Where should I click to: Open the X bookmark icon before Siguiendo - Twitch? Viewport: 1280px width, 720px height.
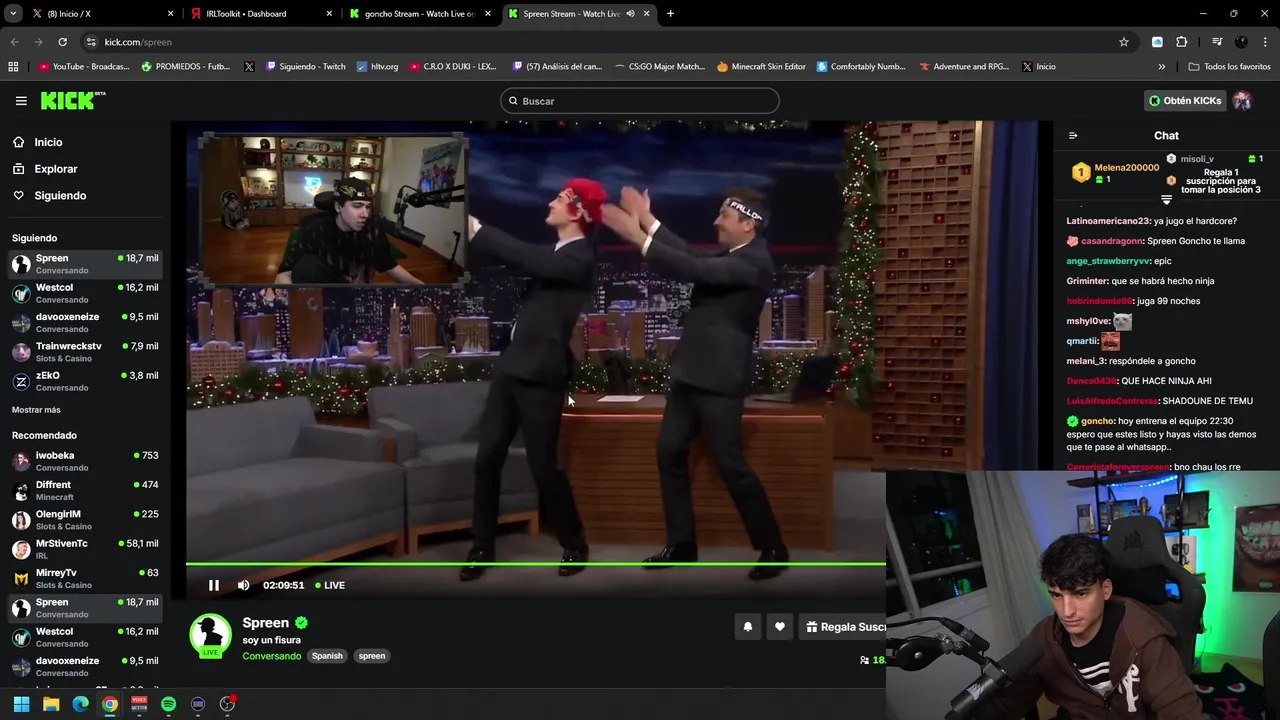coord(249,67)
